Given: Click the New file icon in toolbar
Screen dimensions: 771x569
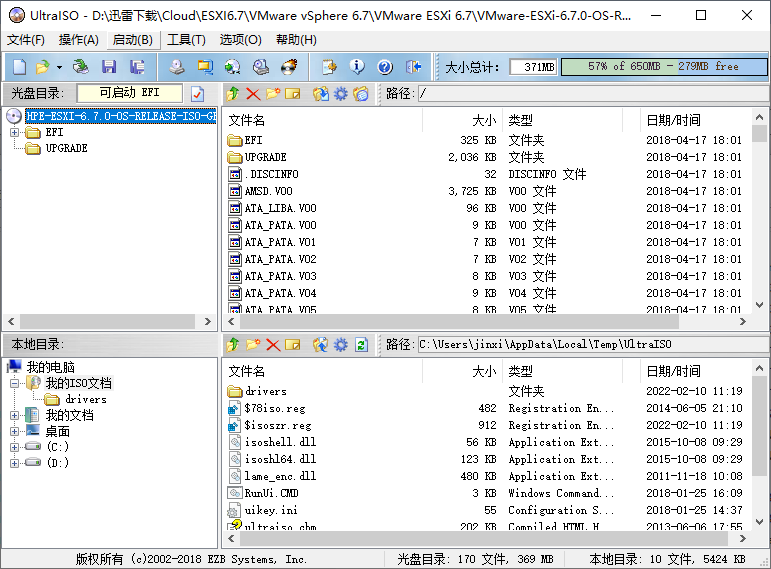Looking at the screenshot, I should [20, 67].
